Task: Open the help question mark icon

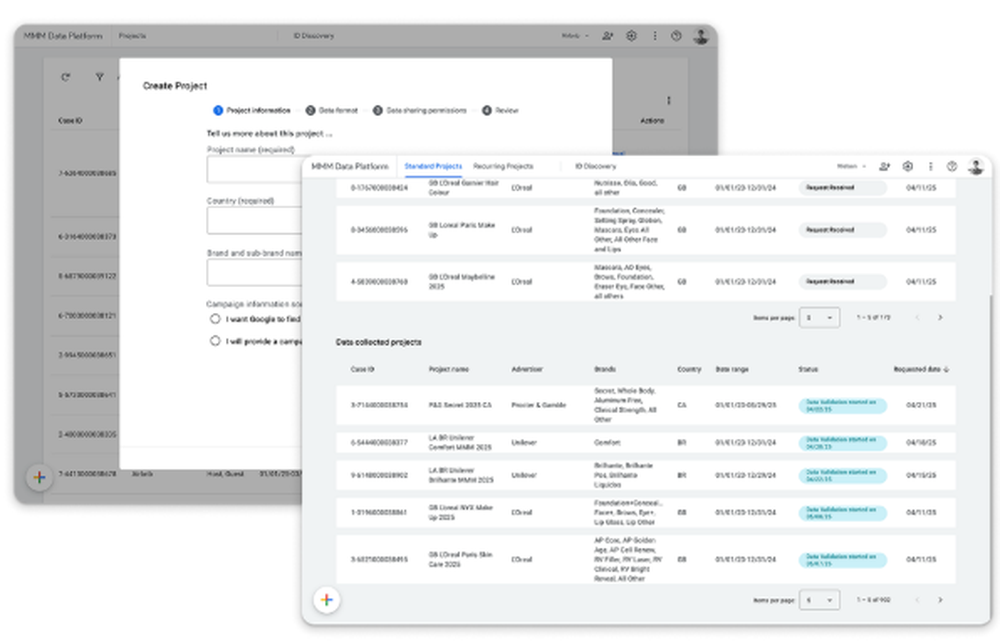Action: (x=953, y=167)
